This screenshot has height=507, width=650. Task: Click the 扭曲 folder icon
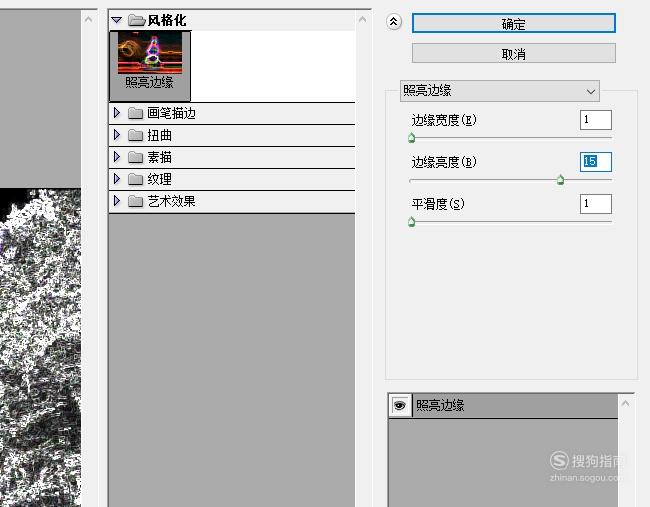(135, 135)
